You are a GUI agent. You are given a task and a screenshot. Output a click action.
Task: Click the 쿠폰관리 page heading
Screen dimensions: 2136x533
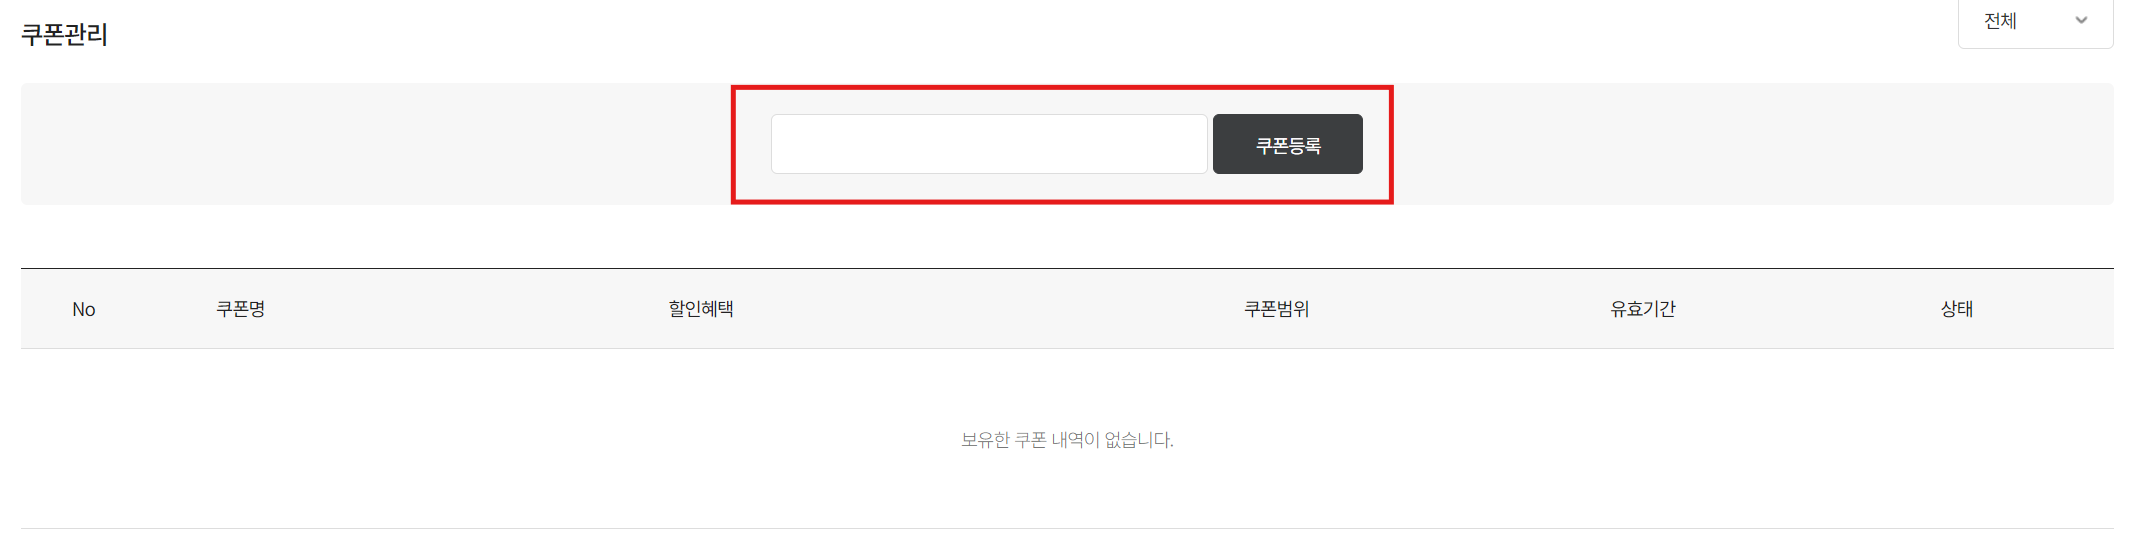64,35
